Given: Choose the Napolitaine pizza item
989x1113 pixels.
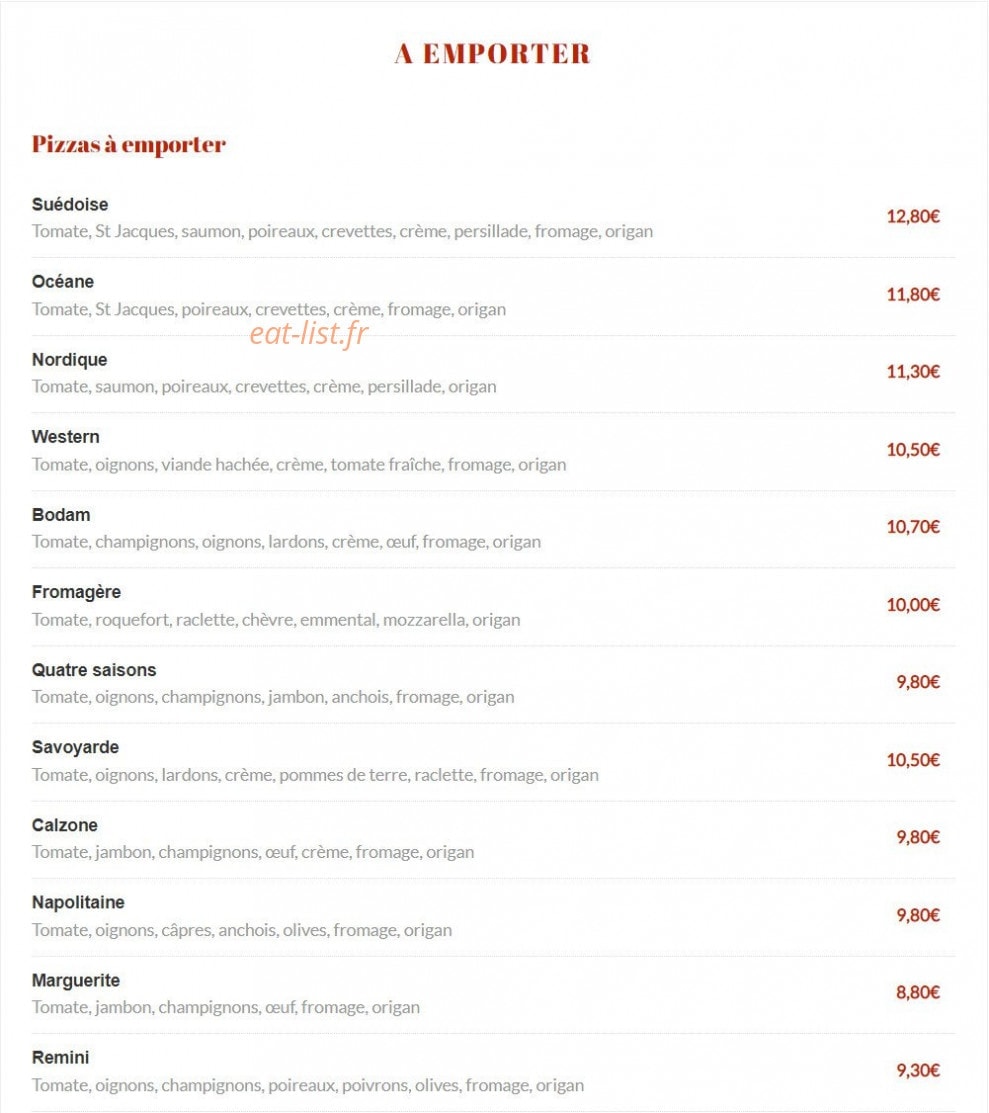Looking at the screenshot, I should coord(78,903).
